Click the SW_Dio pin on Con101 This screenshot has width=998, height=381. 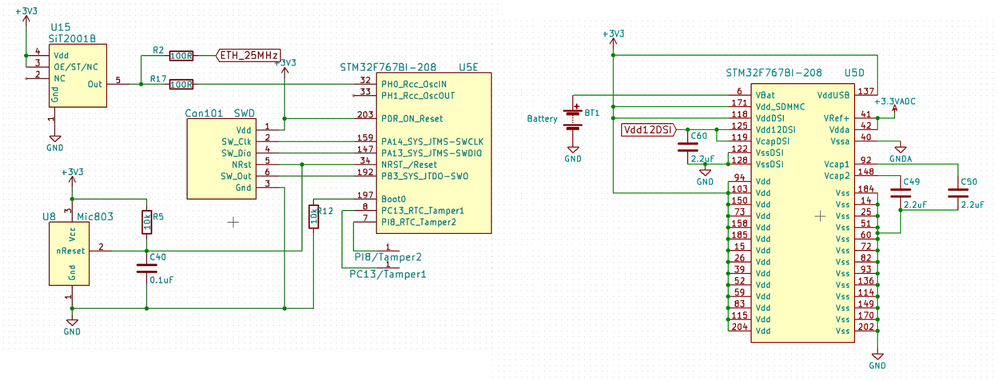[237, 153]
